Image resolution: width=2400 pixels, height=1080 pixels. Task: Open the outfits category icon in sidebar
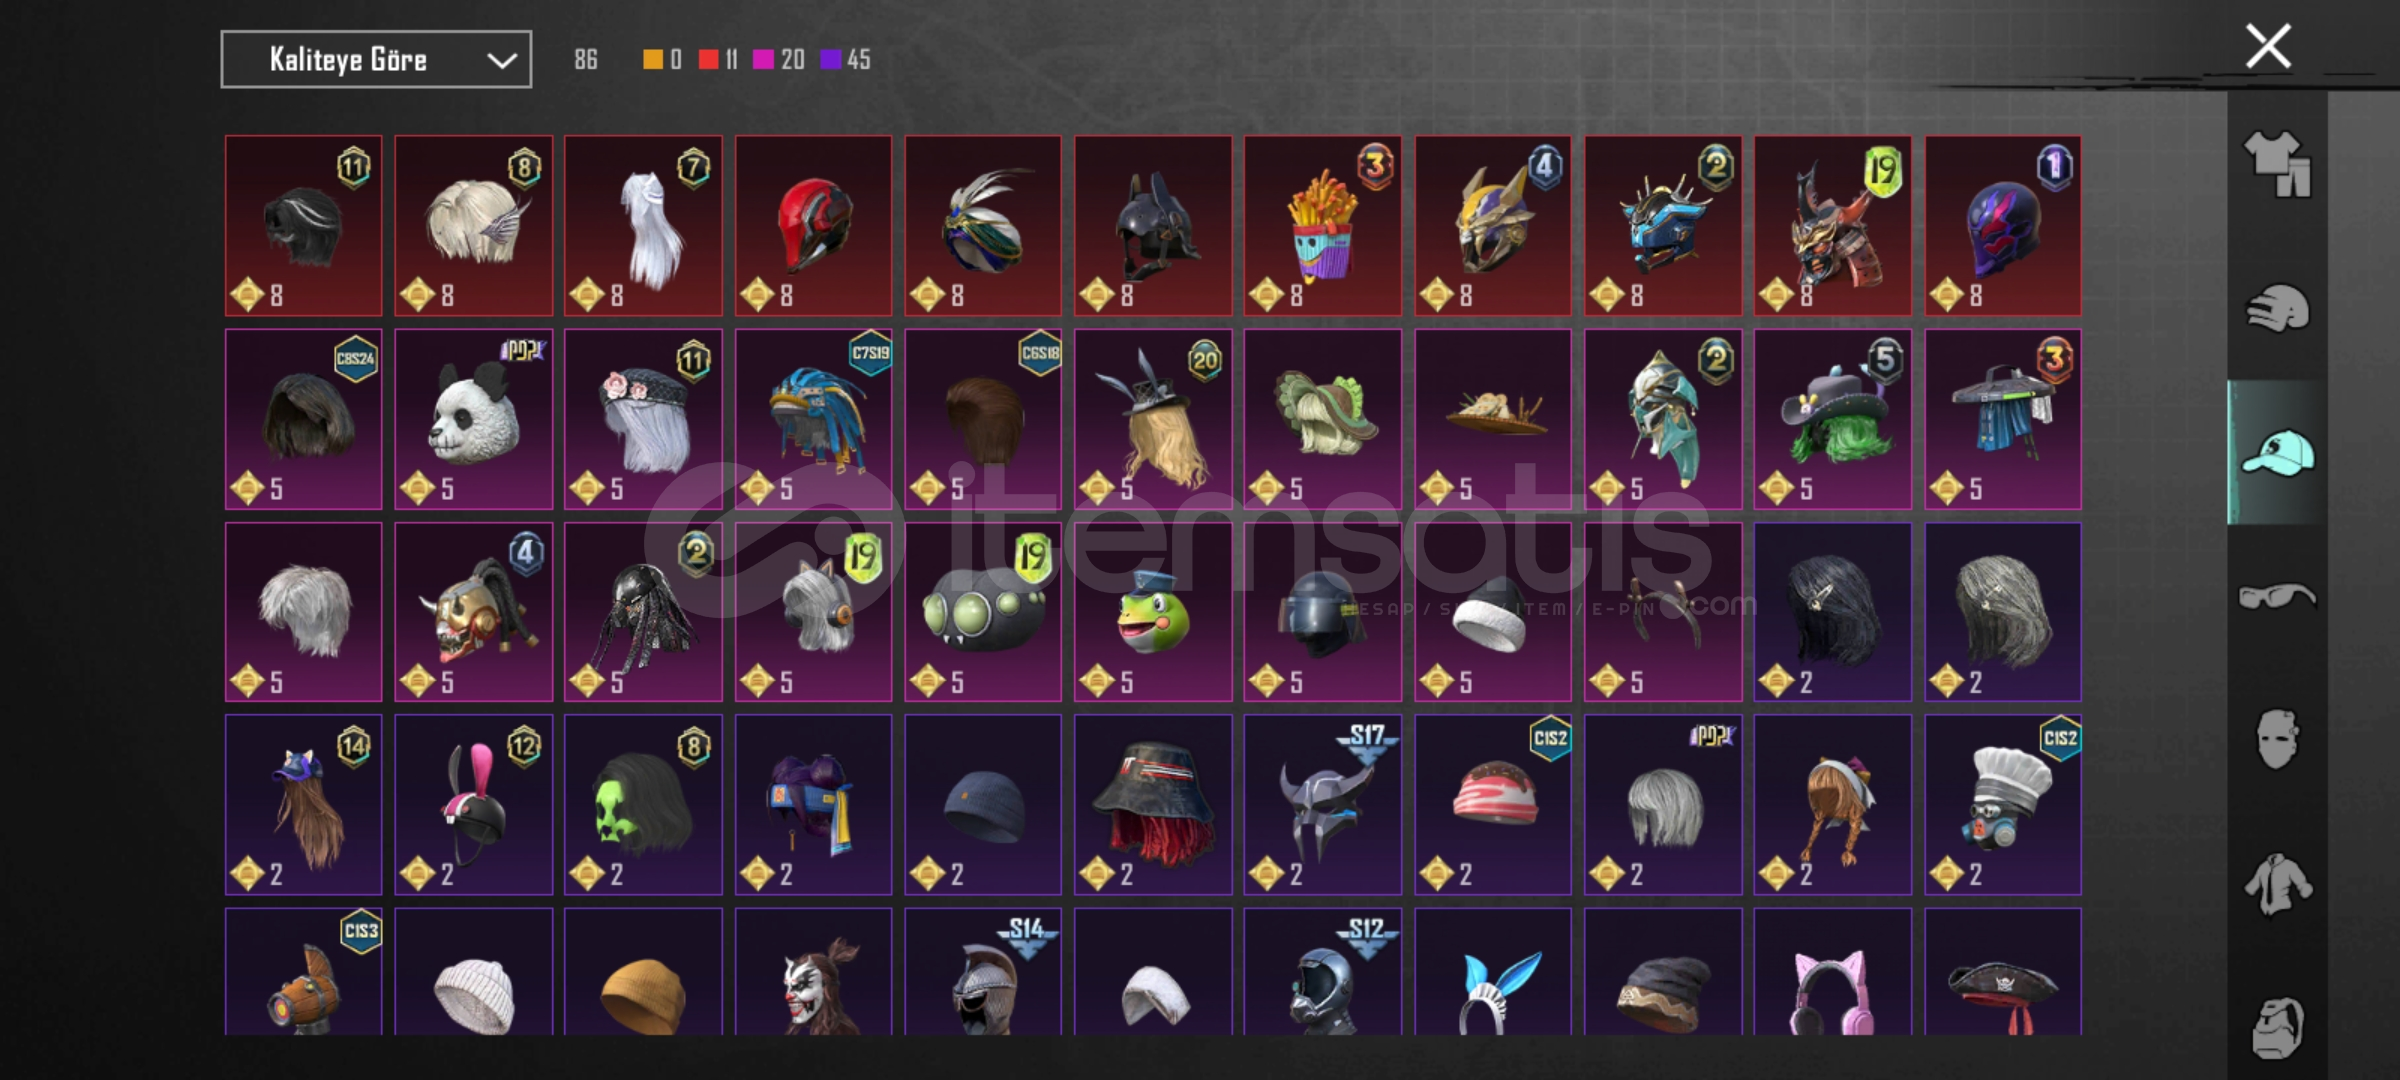pos(2277,164)
